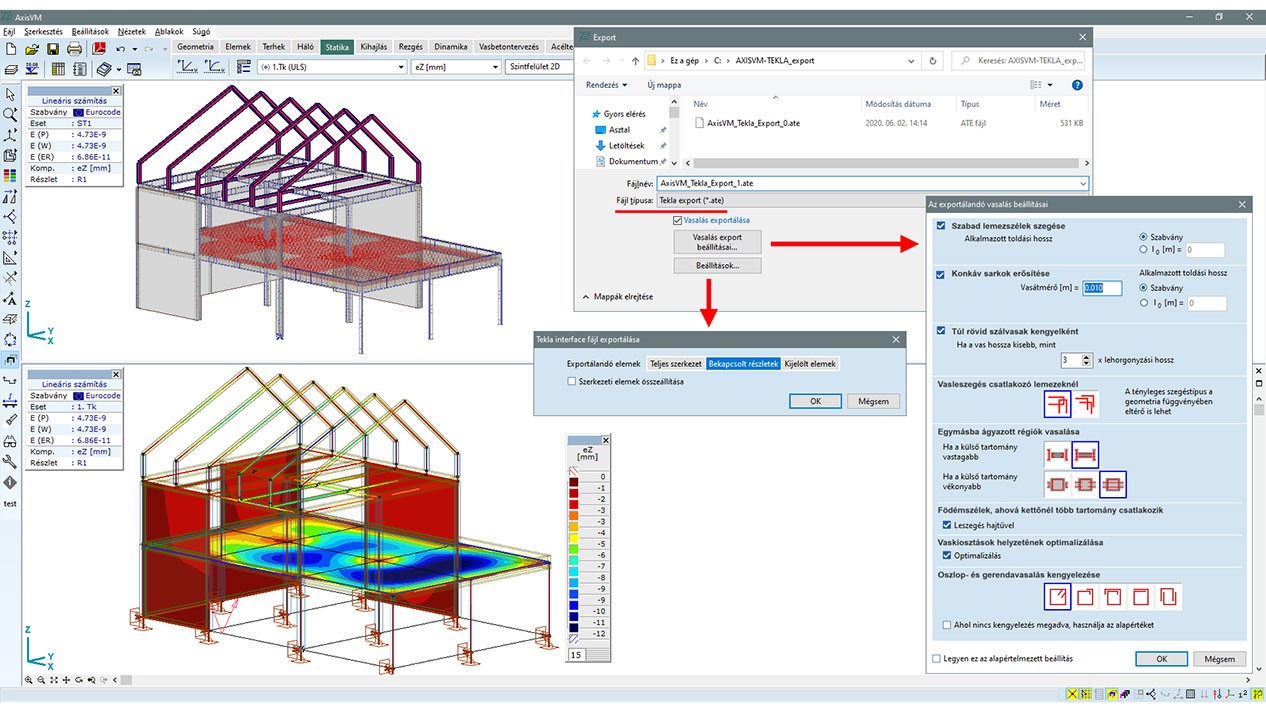Choose the first slab-edge stirrup type icon
Image resolution: width=1266 pixels, height=712 pixels.
coord(1058,404)
